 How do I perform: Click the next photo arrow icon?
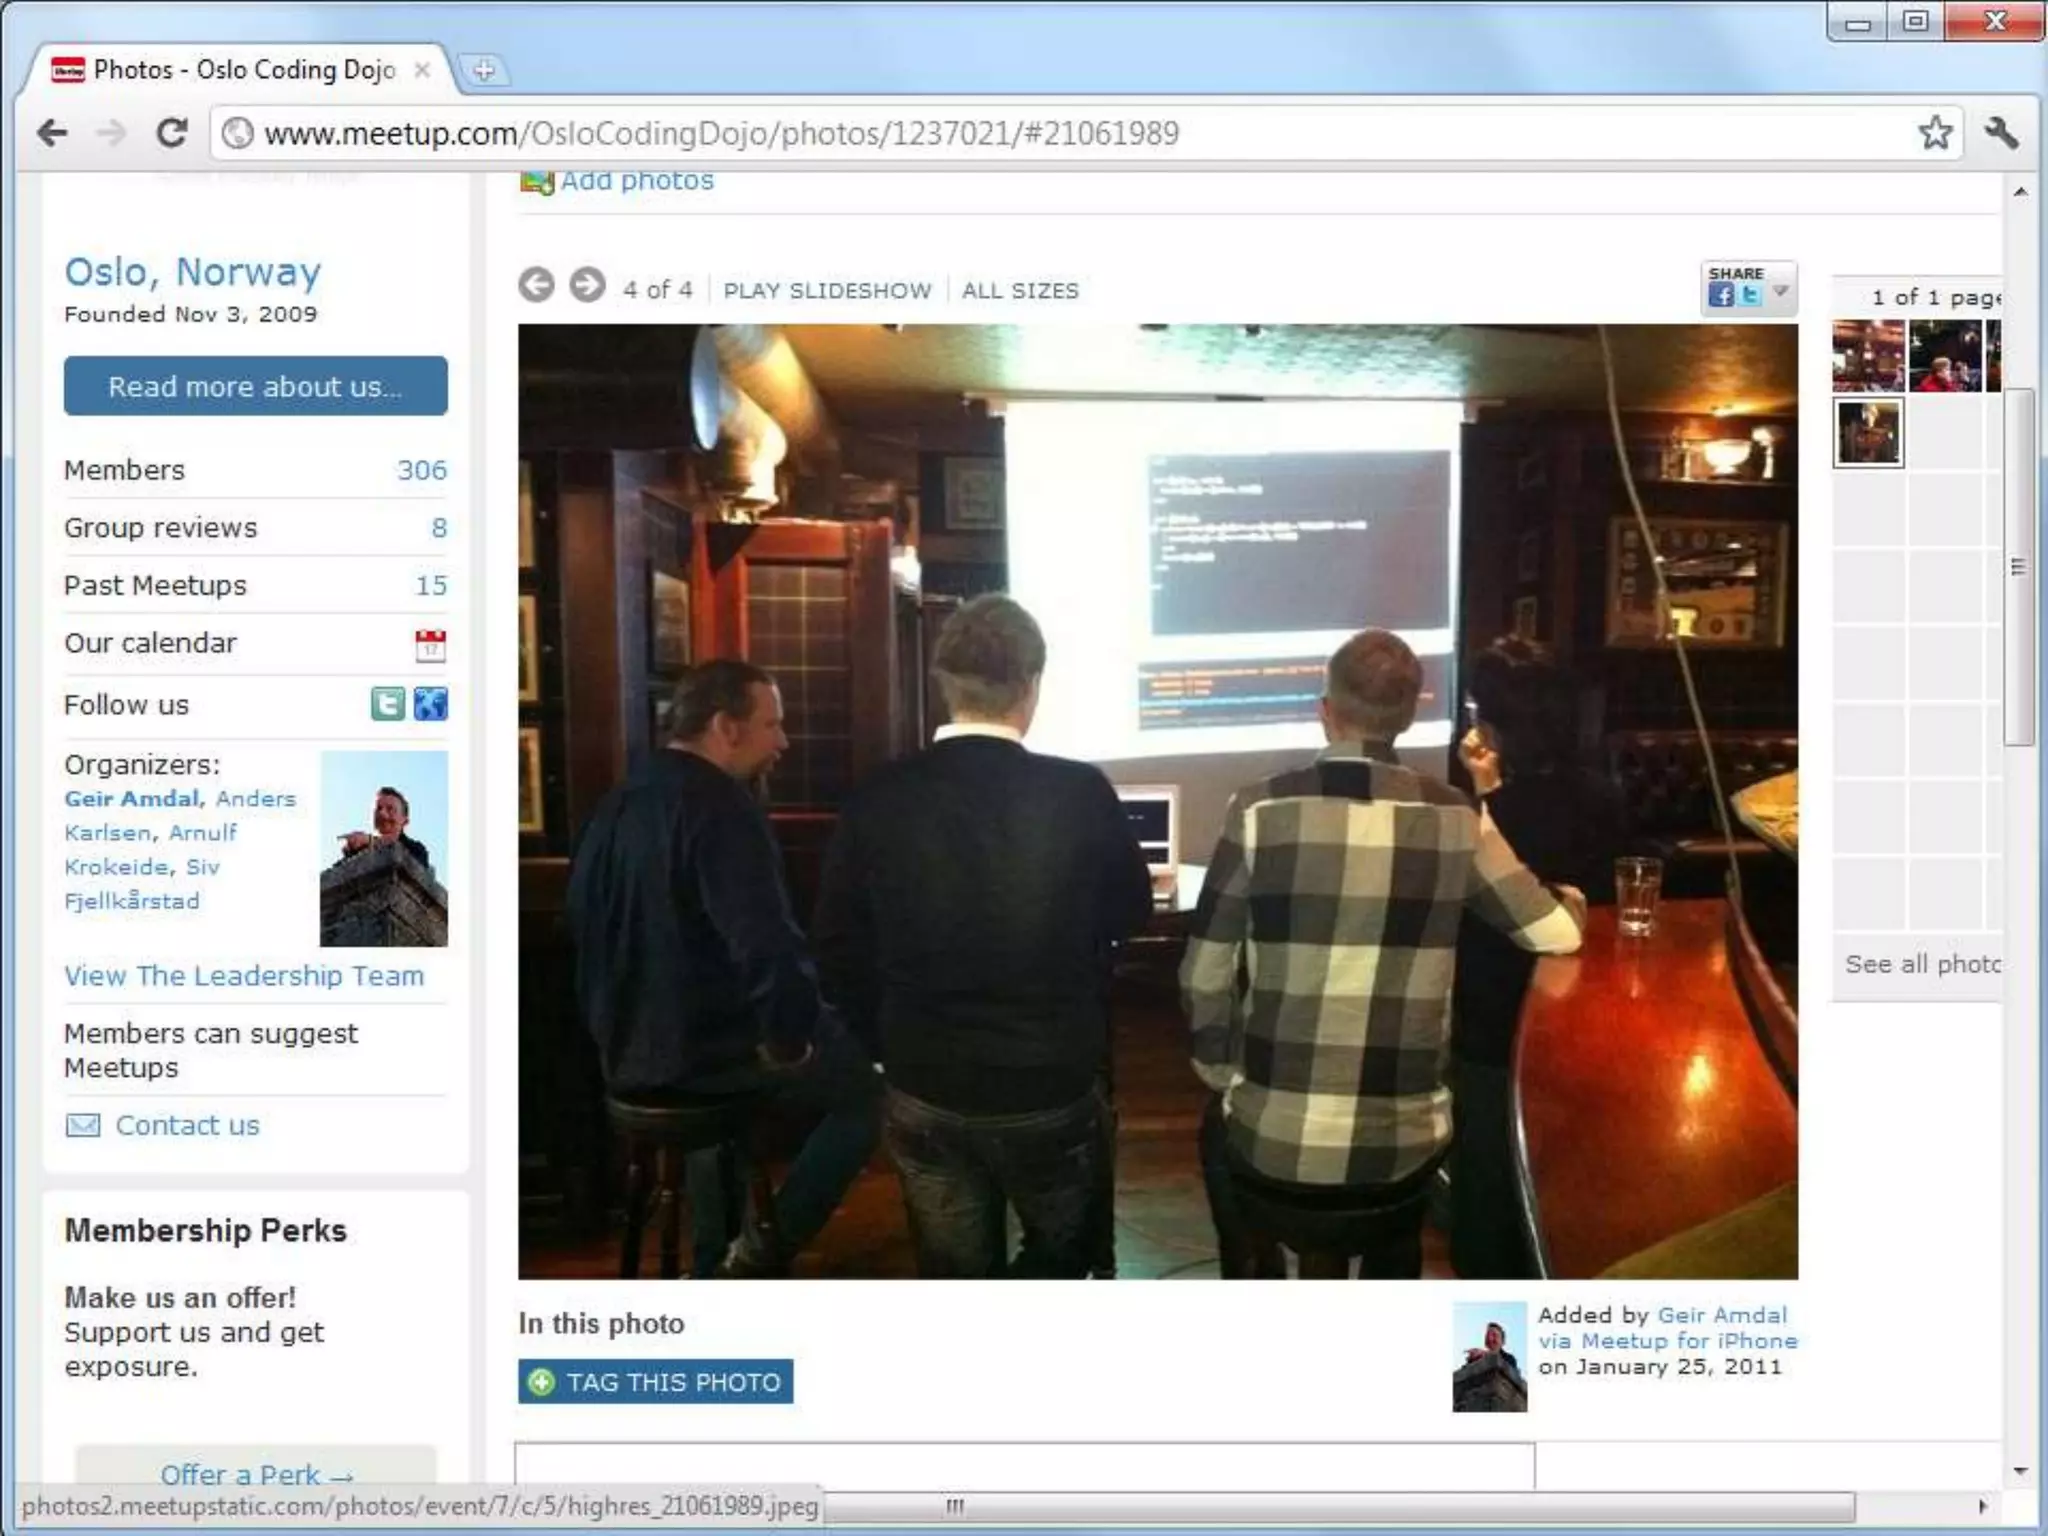click(587, 286)
